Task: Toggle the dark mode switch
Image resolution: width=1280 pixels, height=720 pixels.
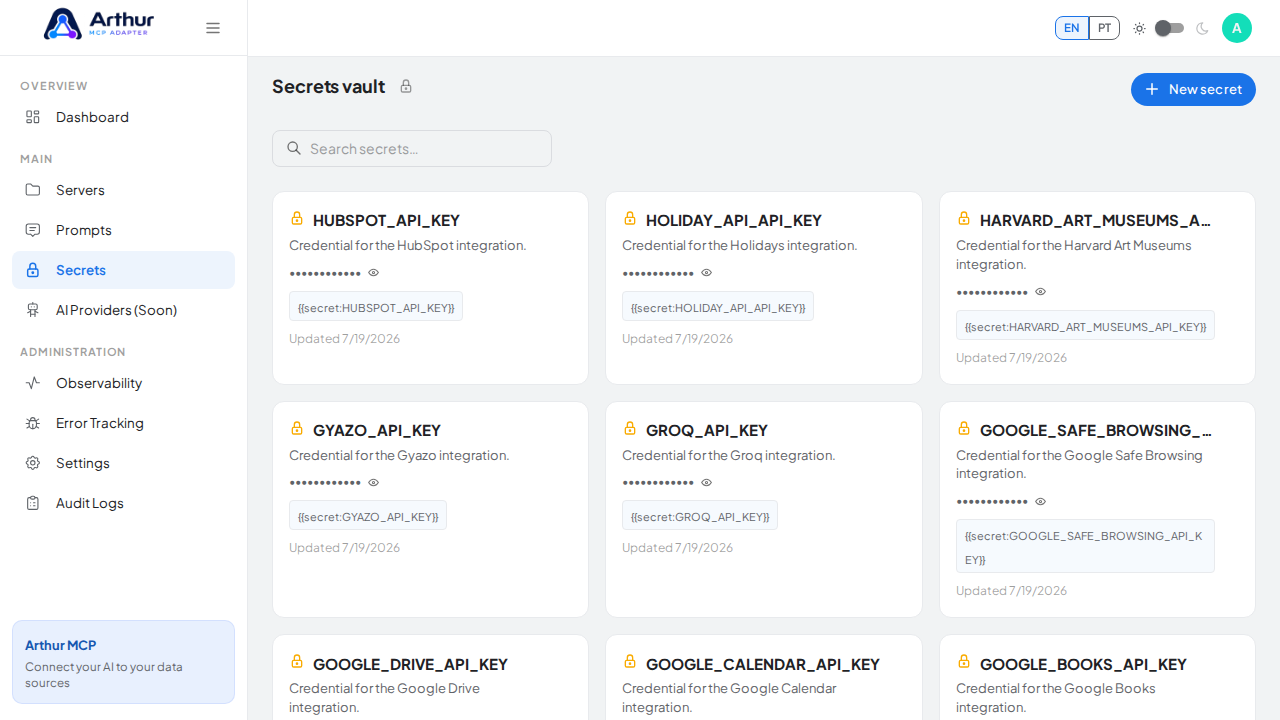Action: (1170, 28)
